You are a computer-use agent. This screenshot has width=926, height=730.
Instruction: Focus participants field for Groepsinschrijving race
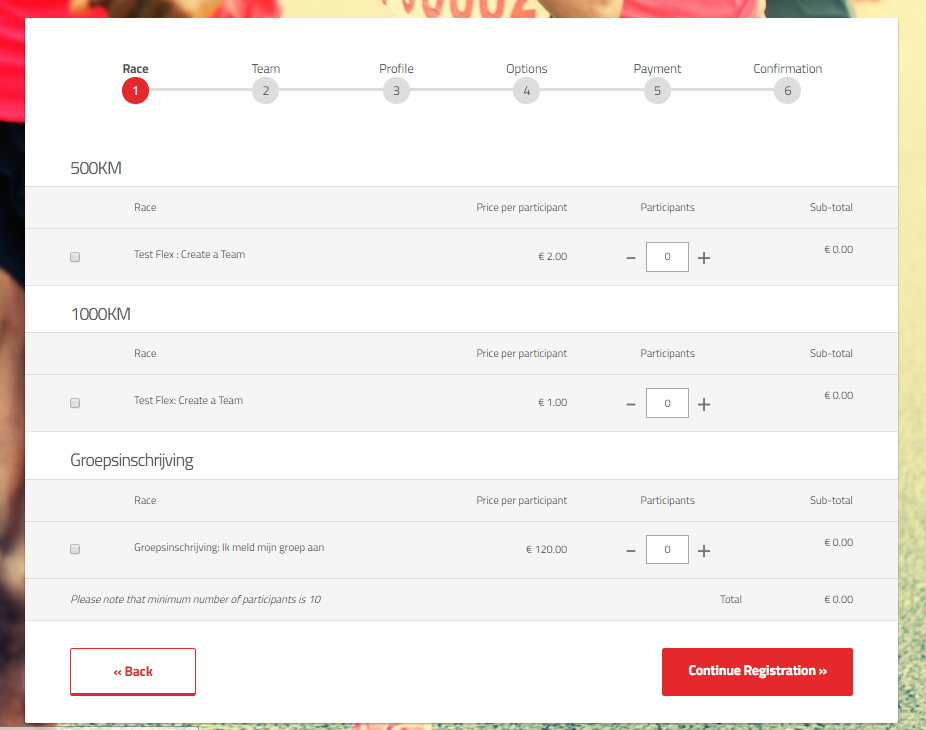667,549
